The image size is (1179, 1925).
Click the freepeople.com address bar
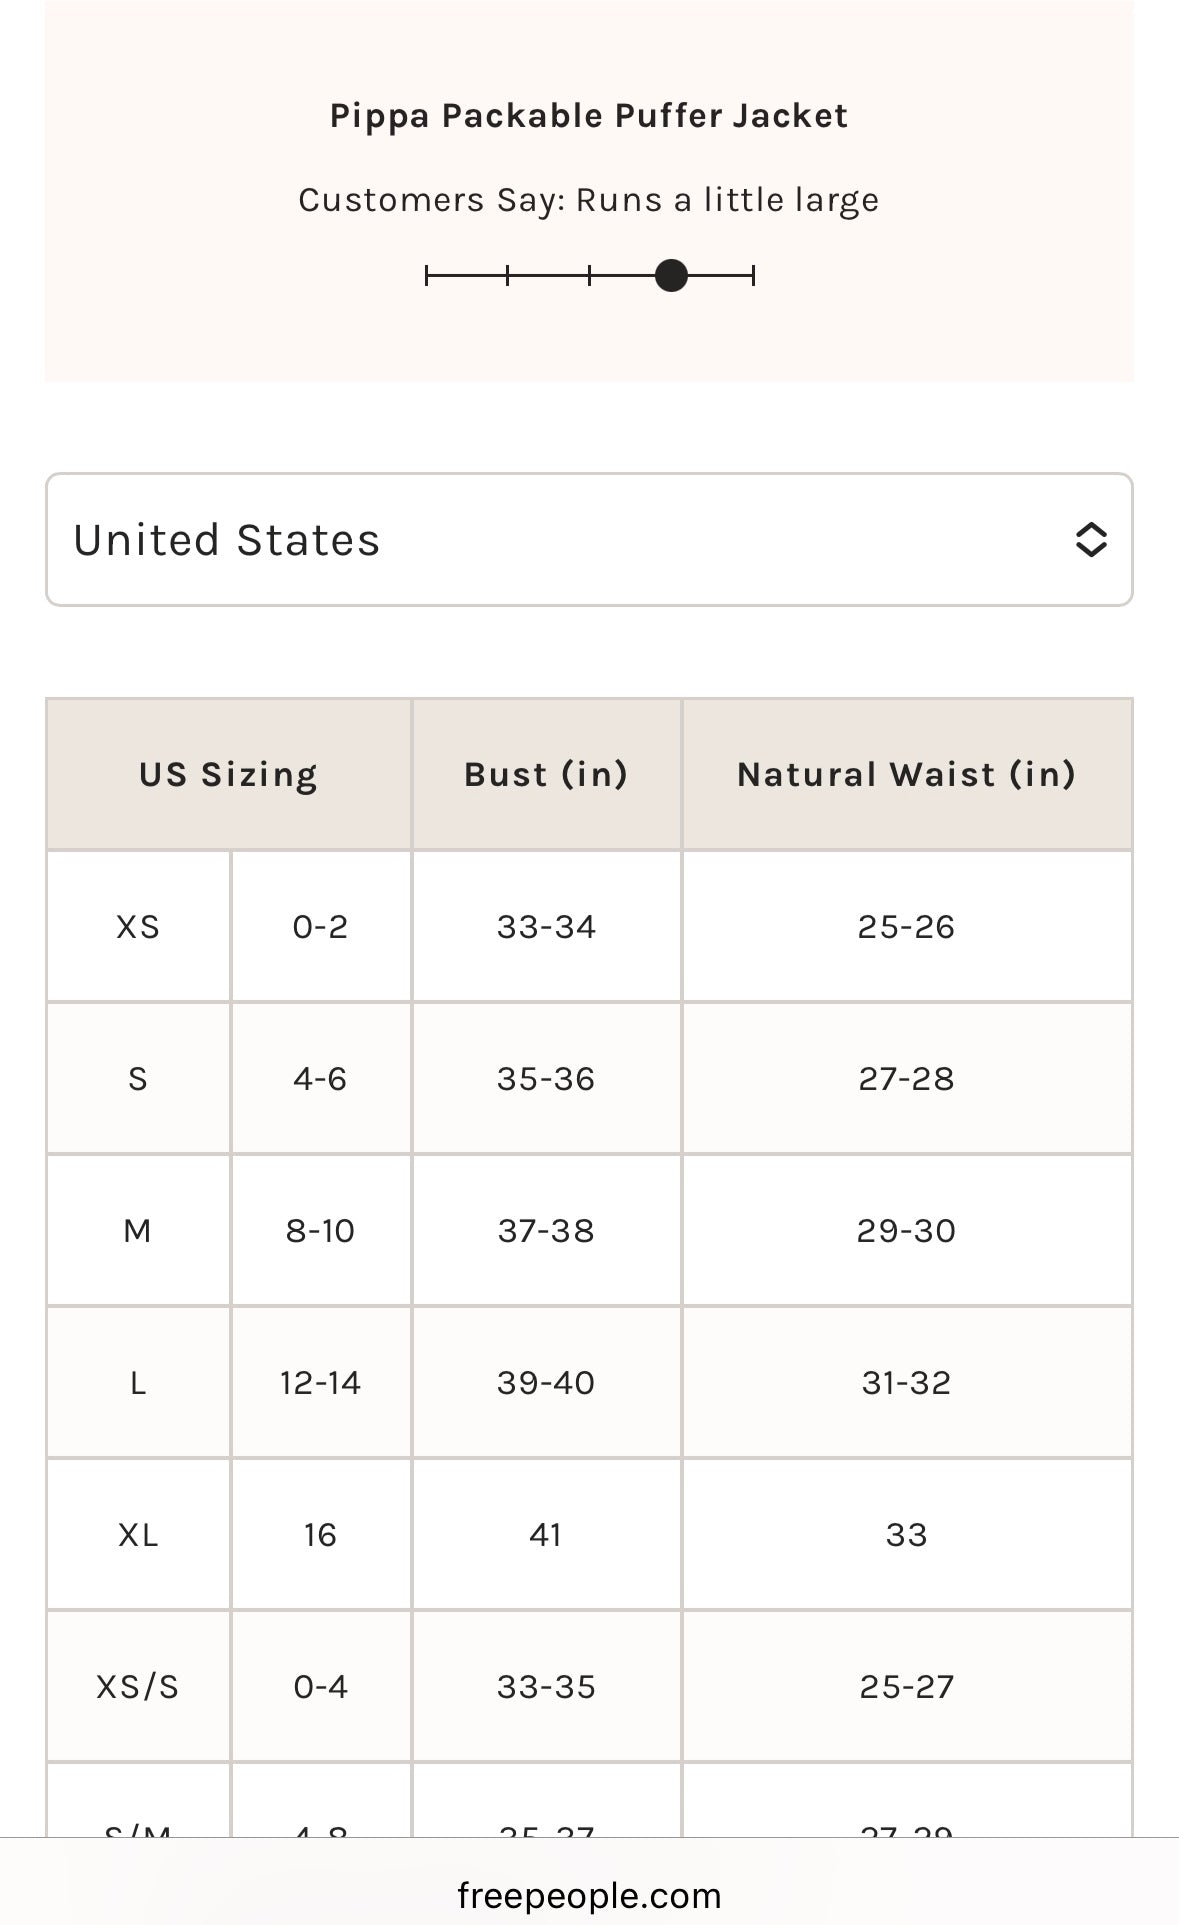pos(589,1895)
